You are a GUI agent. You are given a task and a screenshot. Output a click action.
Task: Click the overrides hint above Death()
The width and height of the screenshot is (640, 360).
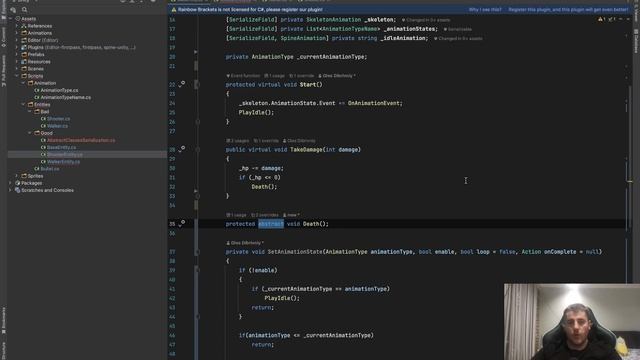pyautogui.click(x=264, y=215)
